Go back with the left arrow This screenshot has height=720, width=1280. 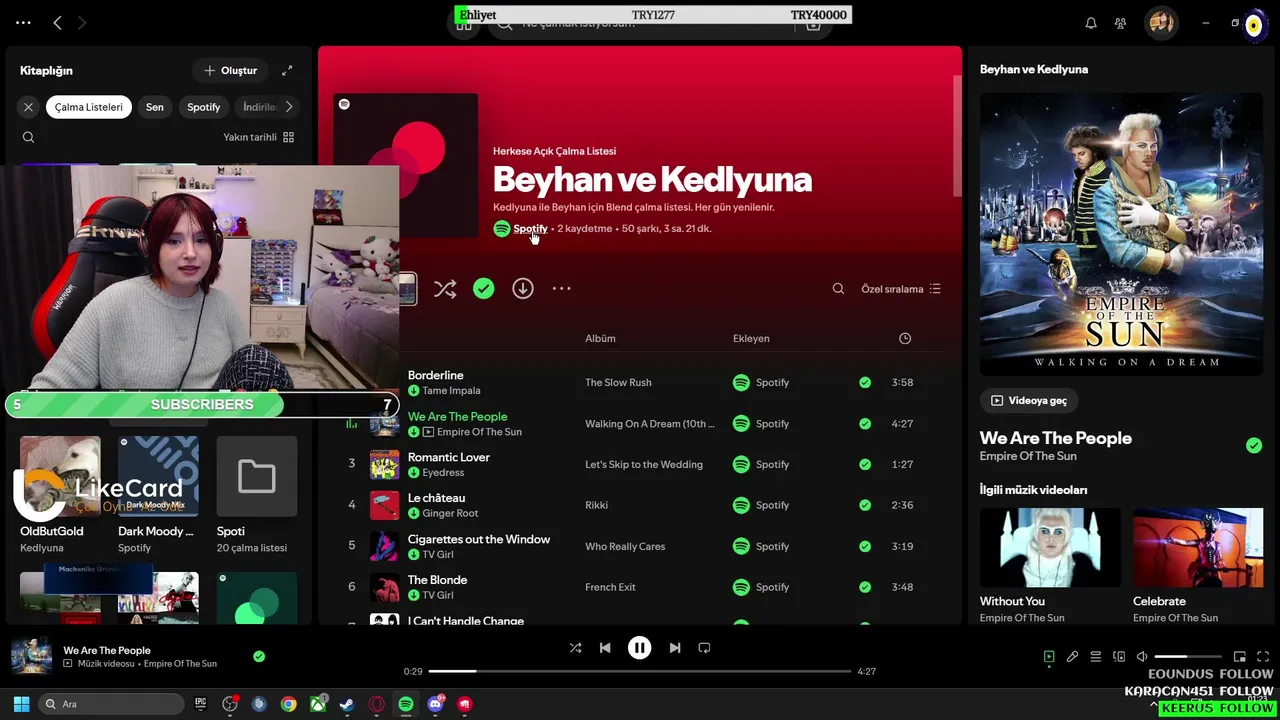[x=57, y=22]
